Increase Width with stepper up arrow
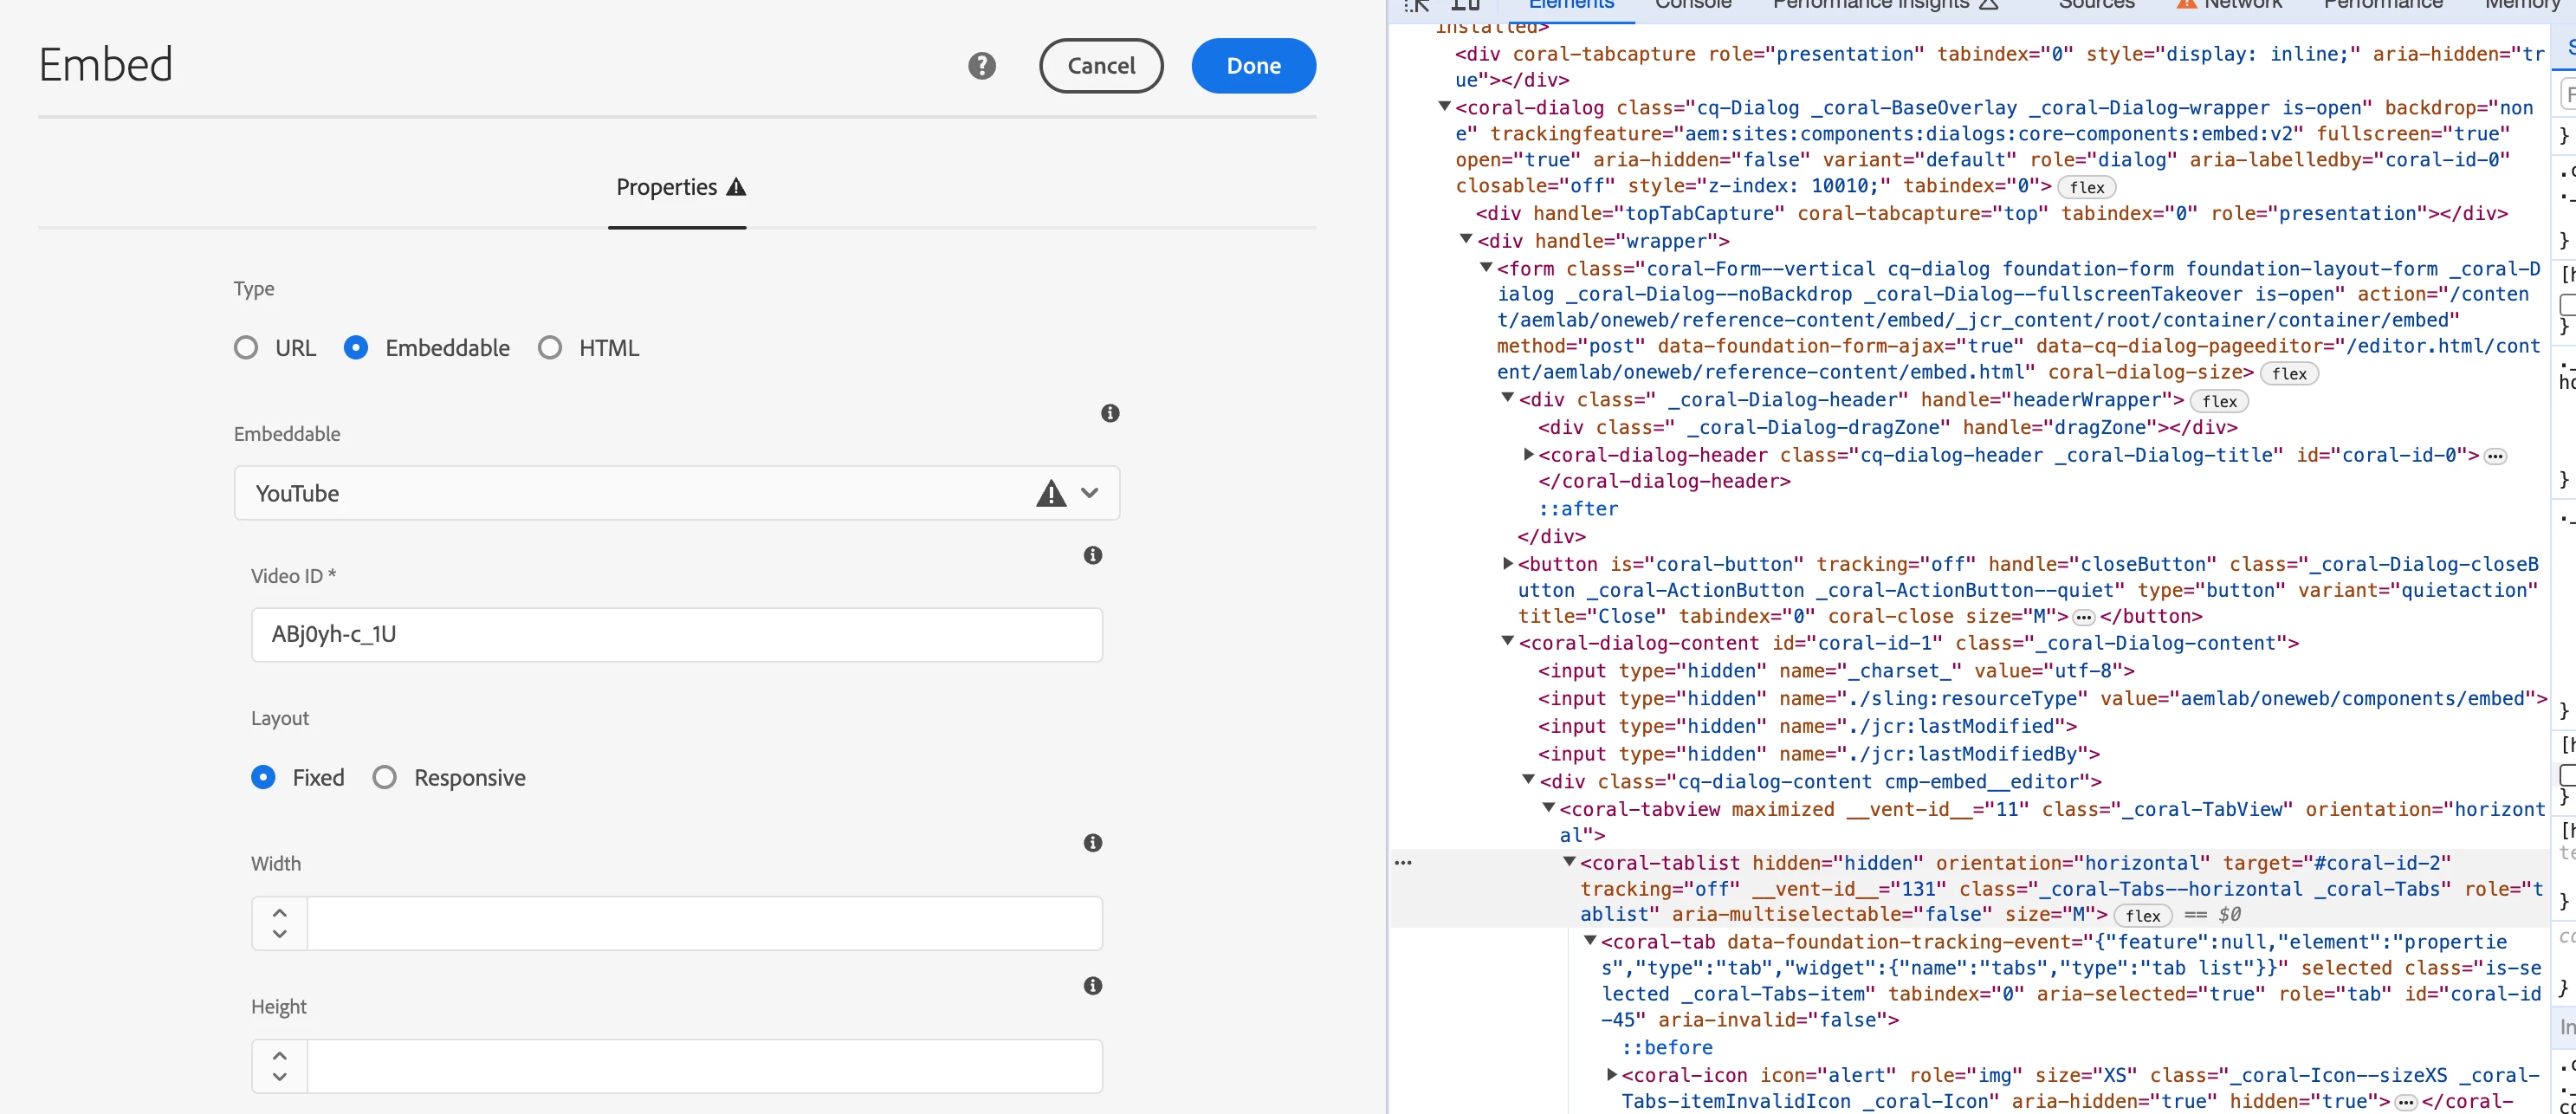This screenshot has height=1114, width=2576. 280,913
